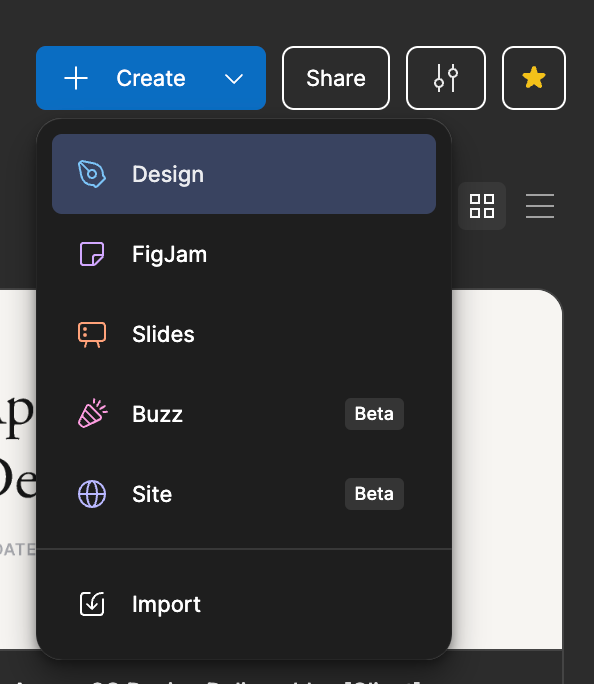Viewport: 594px width, 684px height.
Task: Click the Import file arrow icon
Action: 92,604
